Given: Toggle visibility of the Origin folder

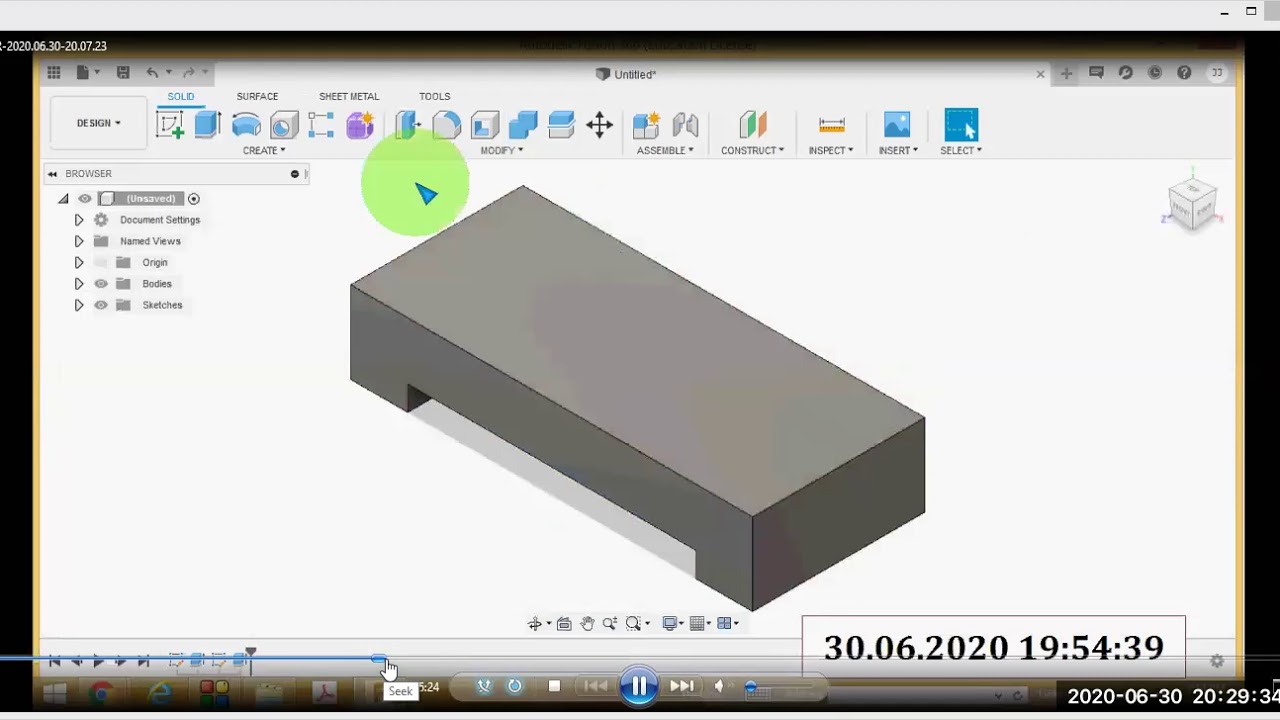Looking at the screenshot, I should click(x=101, y=263).
